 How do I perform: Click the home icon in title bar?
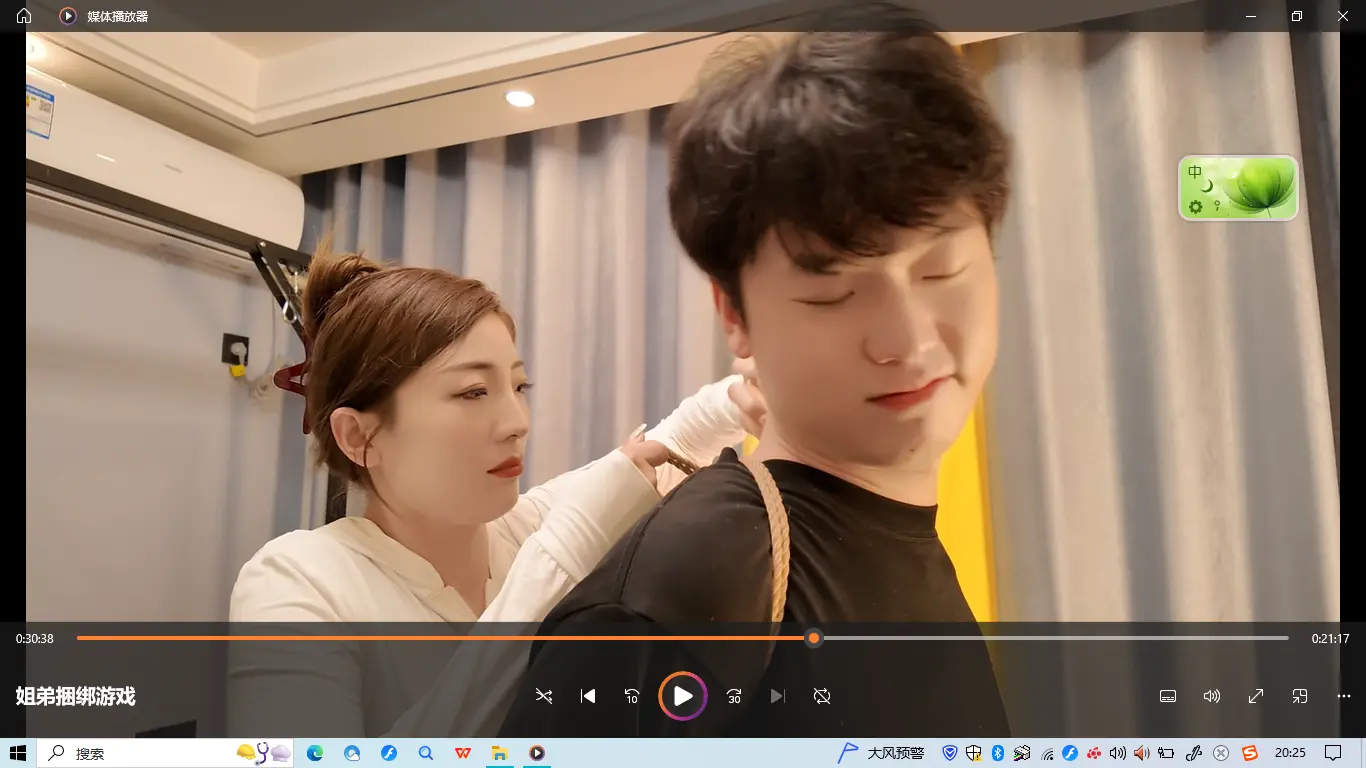(x=24, y=16)
